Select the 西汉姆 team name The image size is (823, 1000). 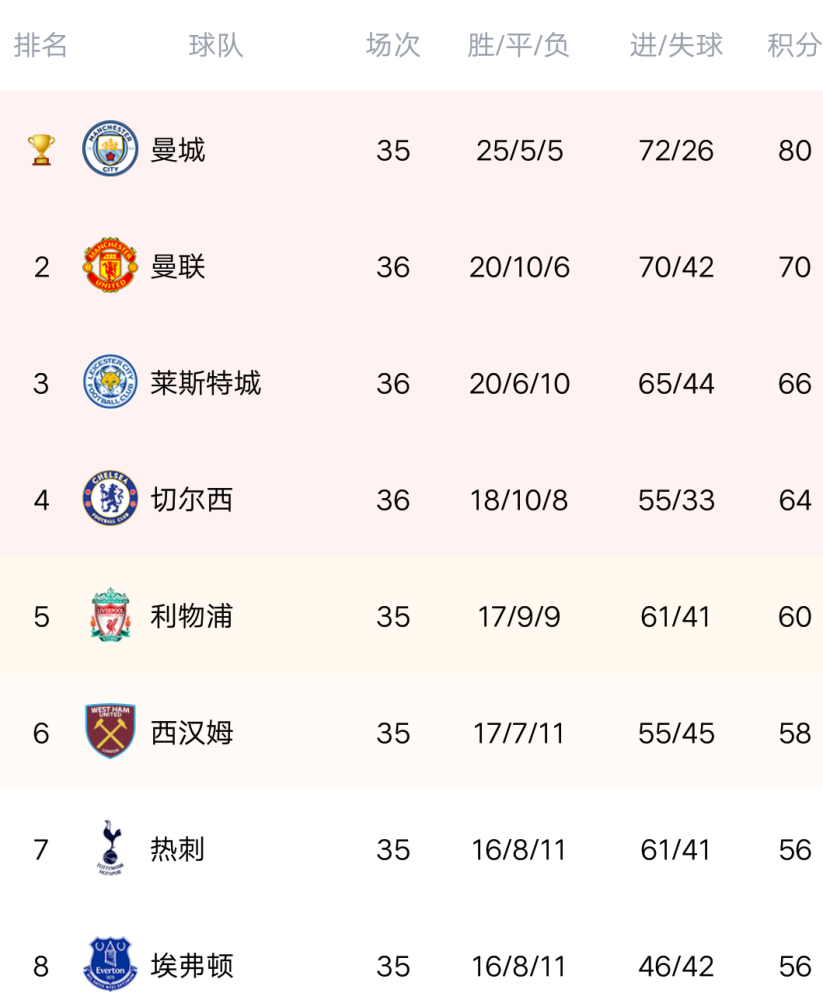click(191, 733)
